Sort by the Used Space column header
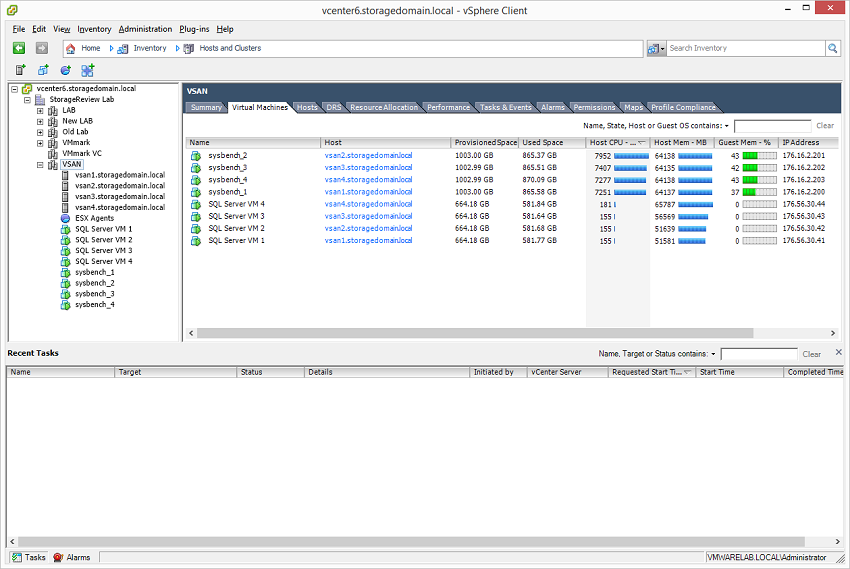 pyautogui.click(x=552, y=143)
